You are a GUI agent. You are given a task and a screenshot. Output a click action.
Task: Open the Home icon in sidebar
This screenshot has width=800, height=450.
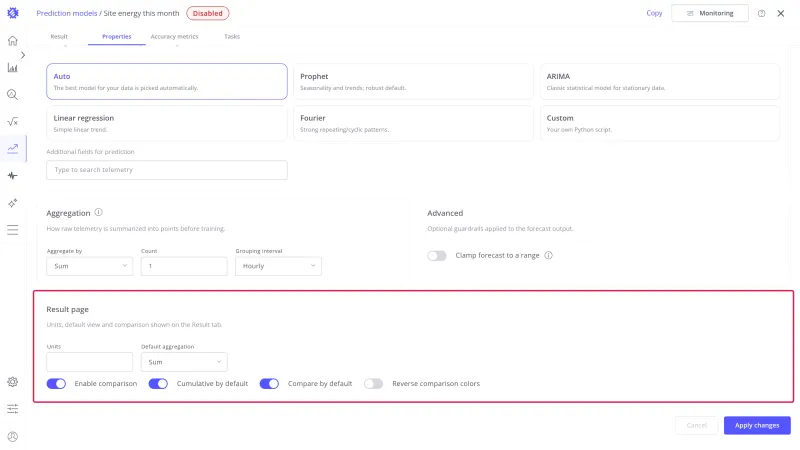tap(13, 41)
